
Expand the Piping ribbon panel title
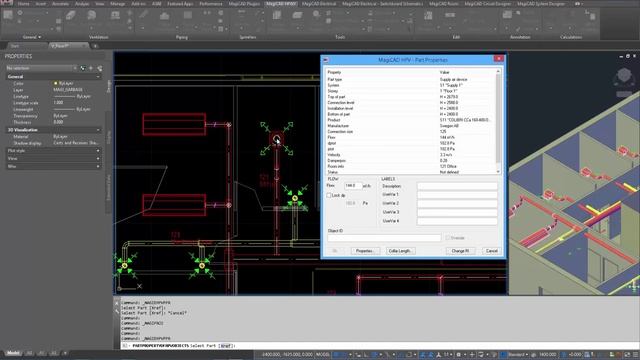182,37
